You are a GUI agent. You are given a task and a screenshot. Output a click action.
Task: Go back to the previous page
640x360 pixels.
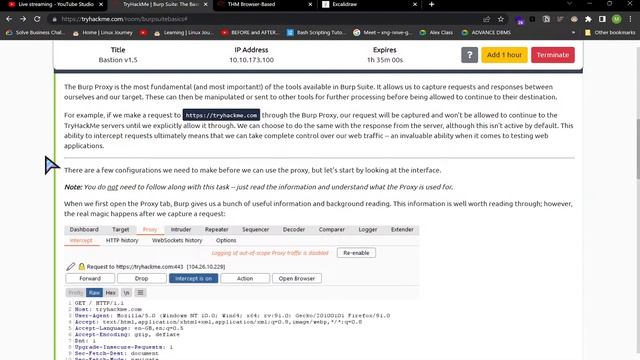9,19
